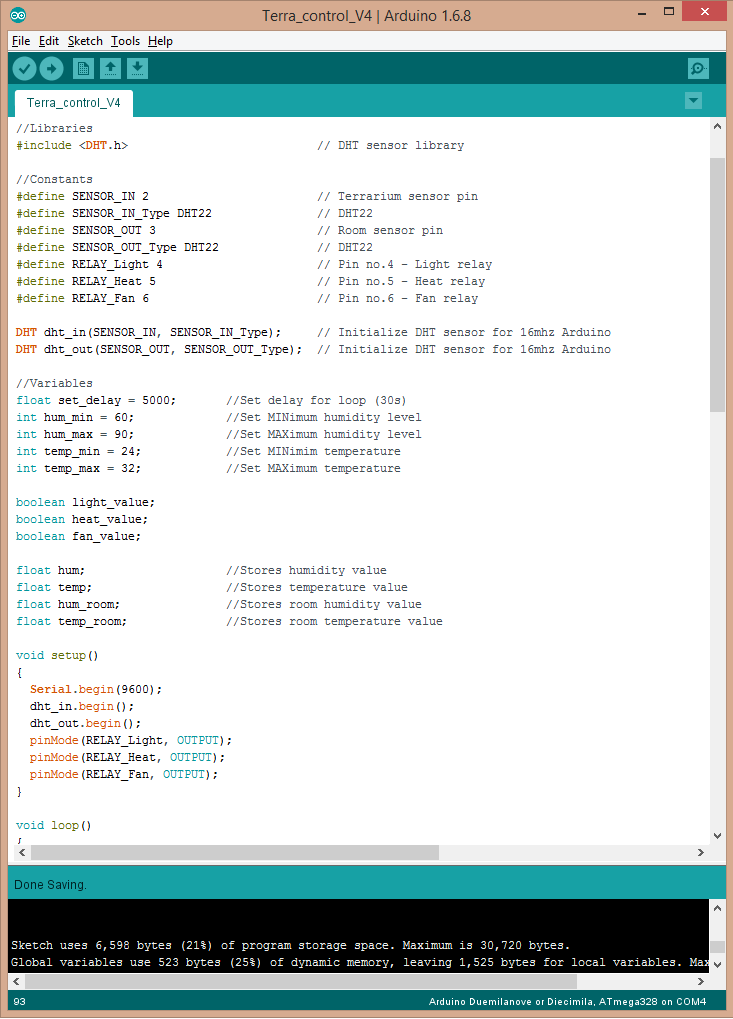Open the File menu
Viewport: 733px width, 1019px height.
tap(21, 41)
